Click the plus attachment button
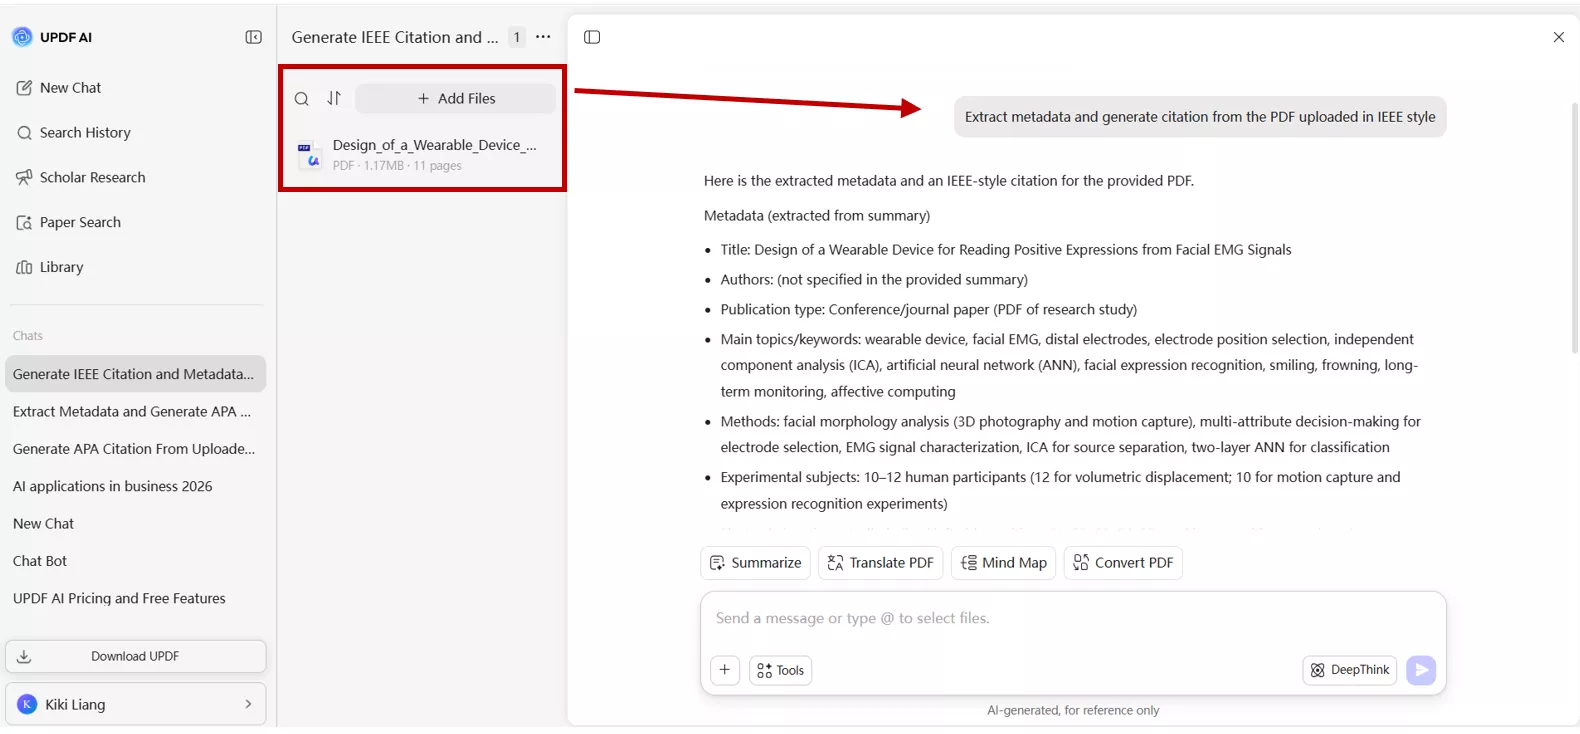Image resolution: width=1580 pixels, height=734 pixels. (x=725, y=670)
